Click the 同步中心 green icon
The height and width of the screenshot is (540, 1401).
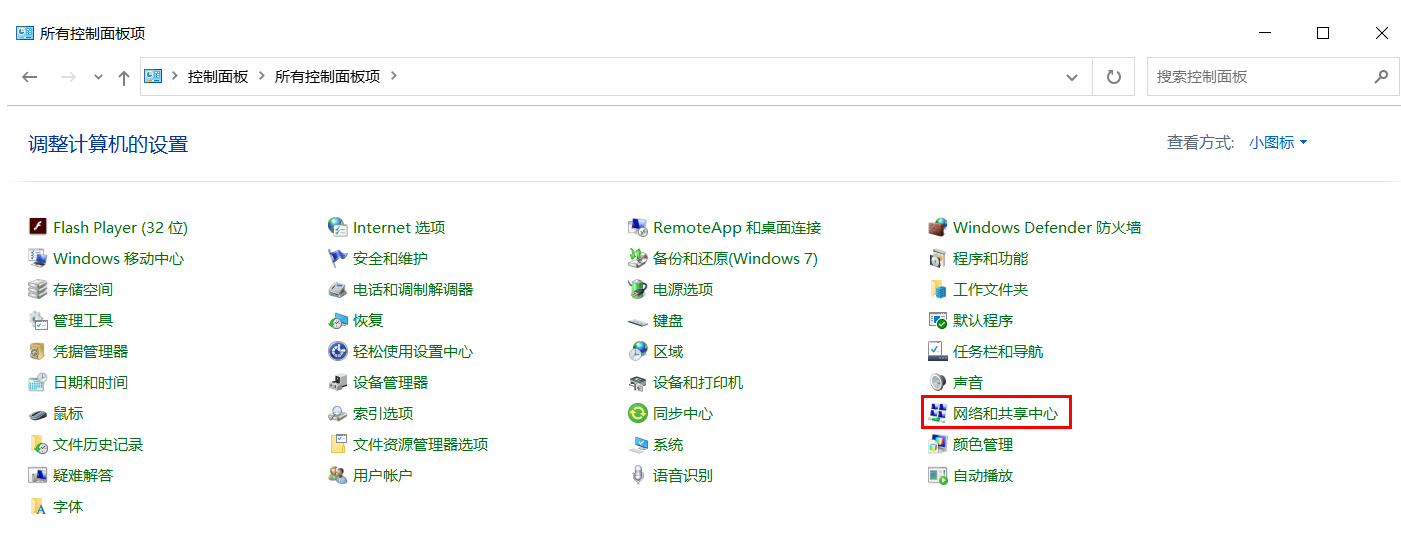[x=638, y=413]
